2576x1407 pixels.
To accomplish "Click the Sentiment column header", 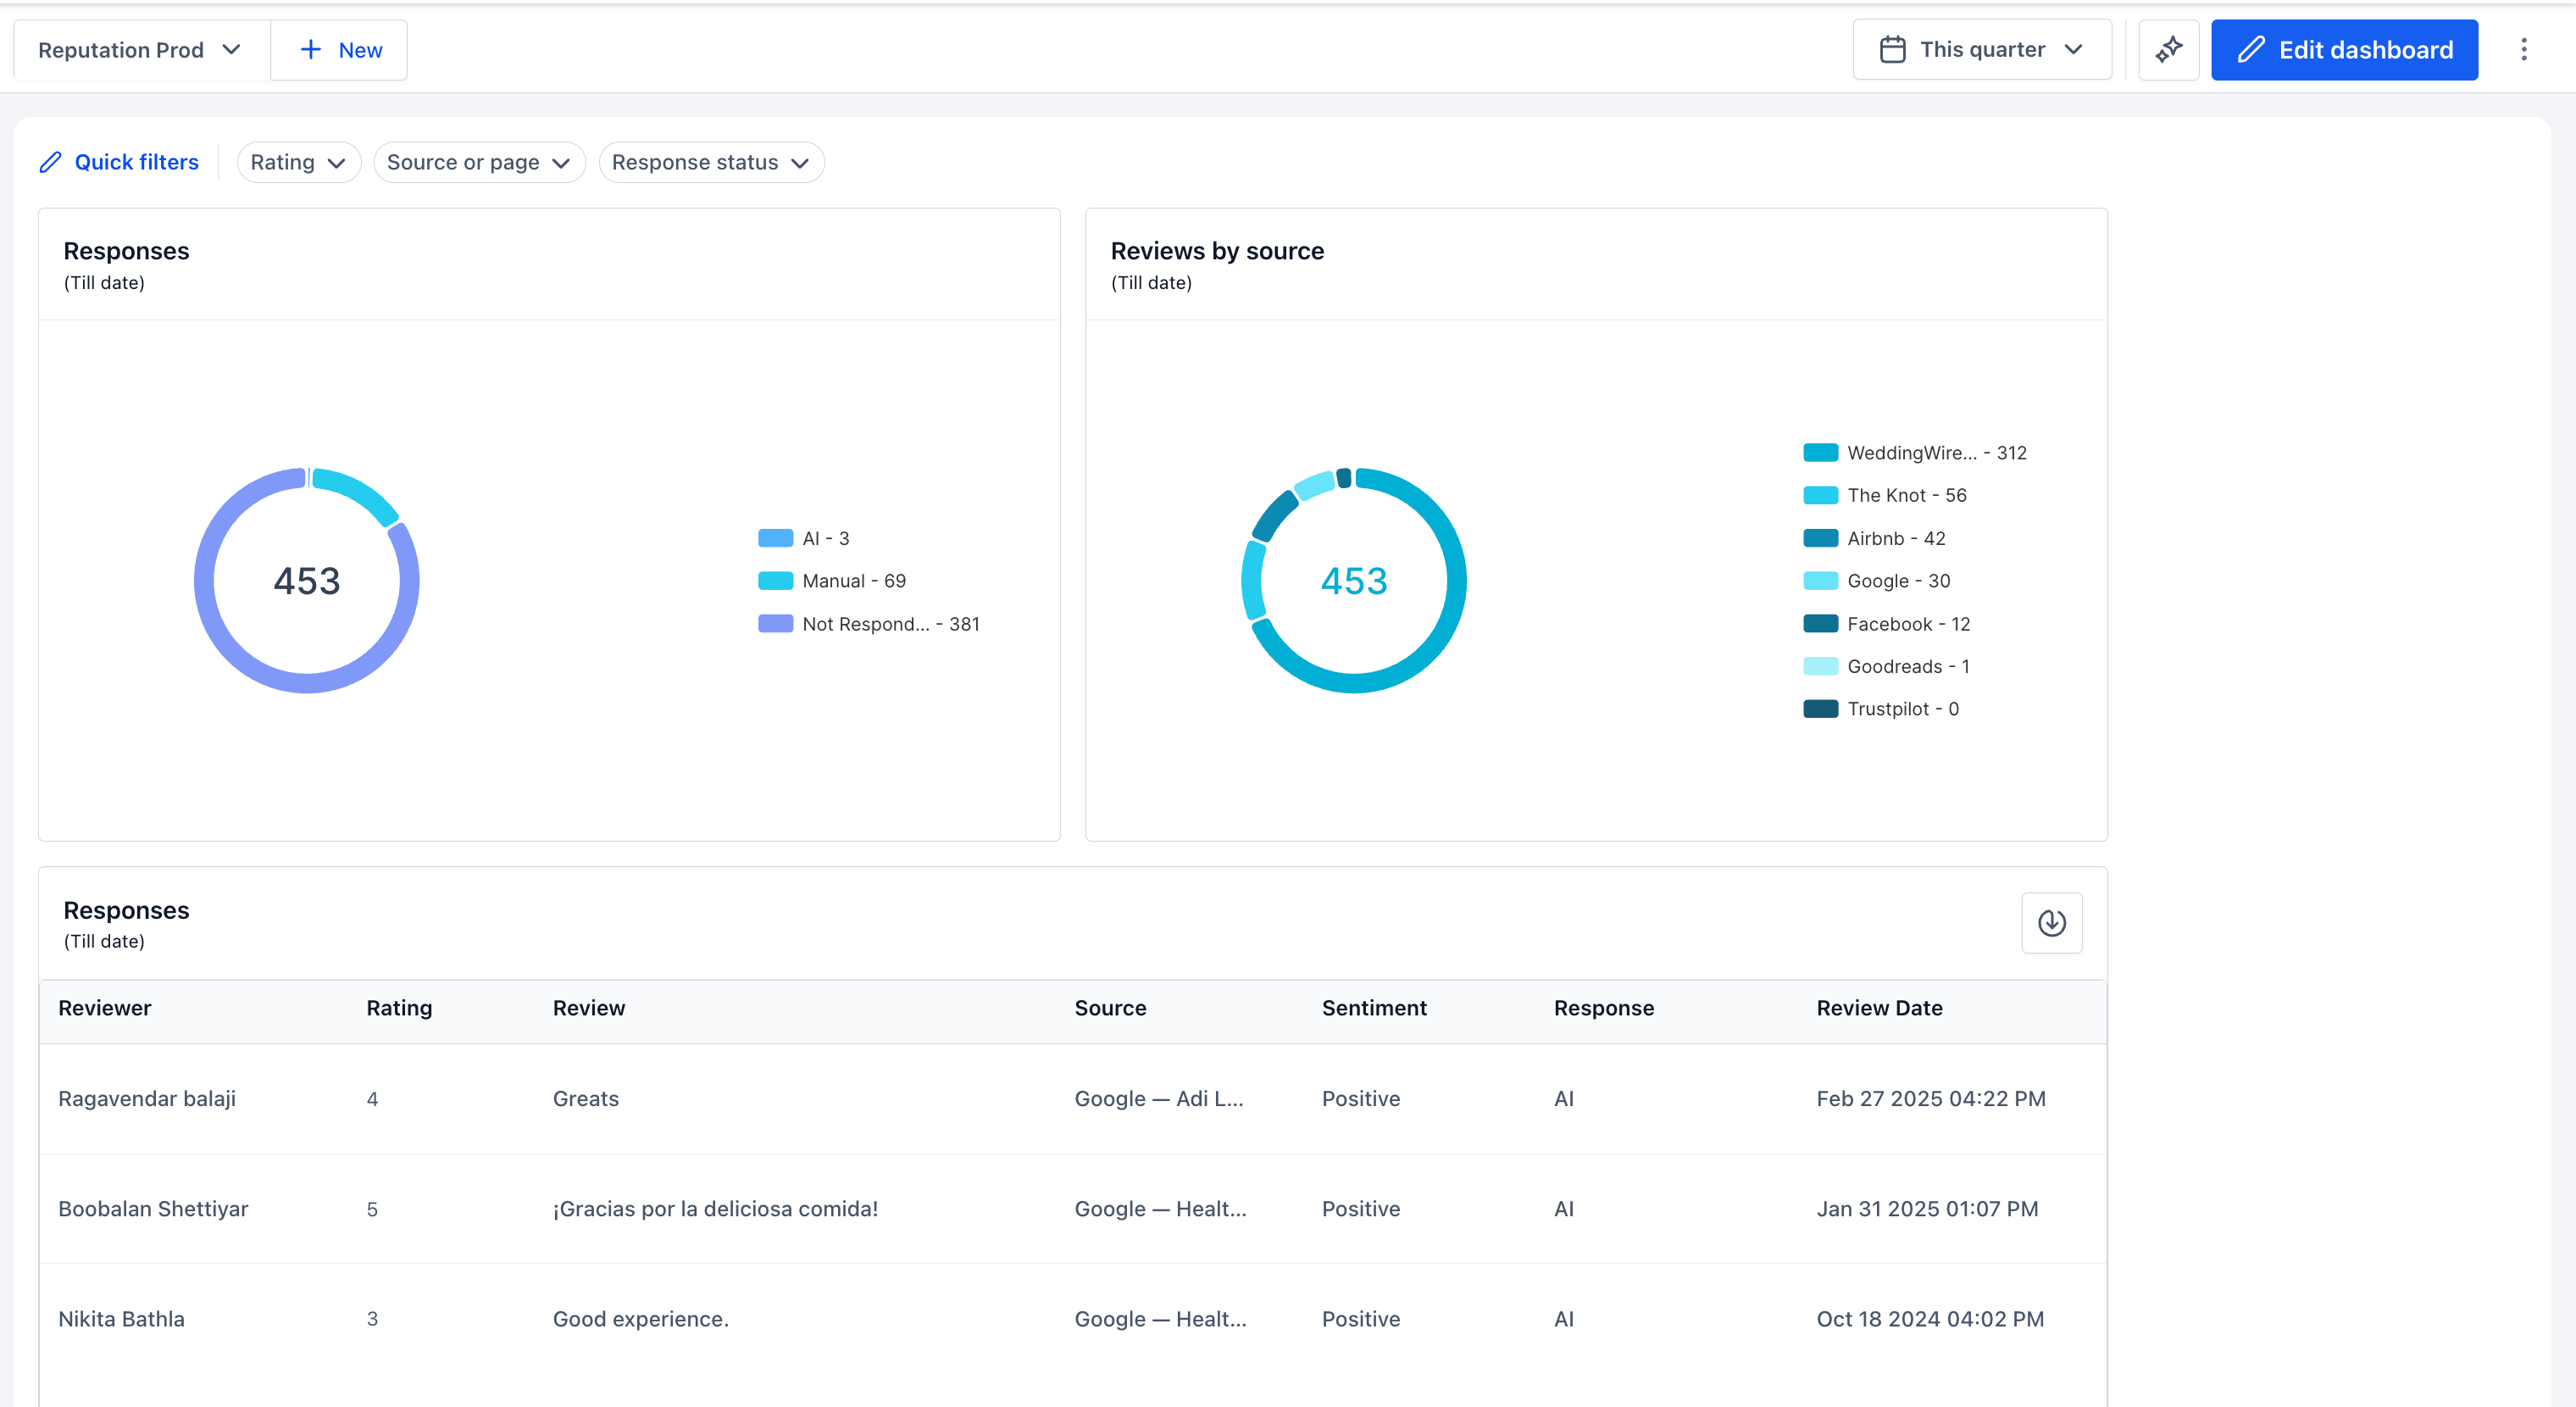I will pos(1374,1008).
